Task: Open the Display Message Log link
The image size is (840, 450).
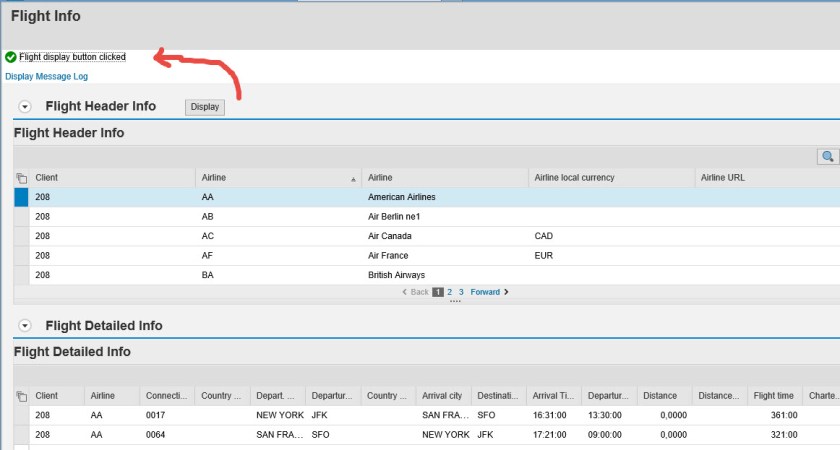Action: 47,76
